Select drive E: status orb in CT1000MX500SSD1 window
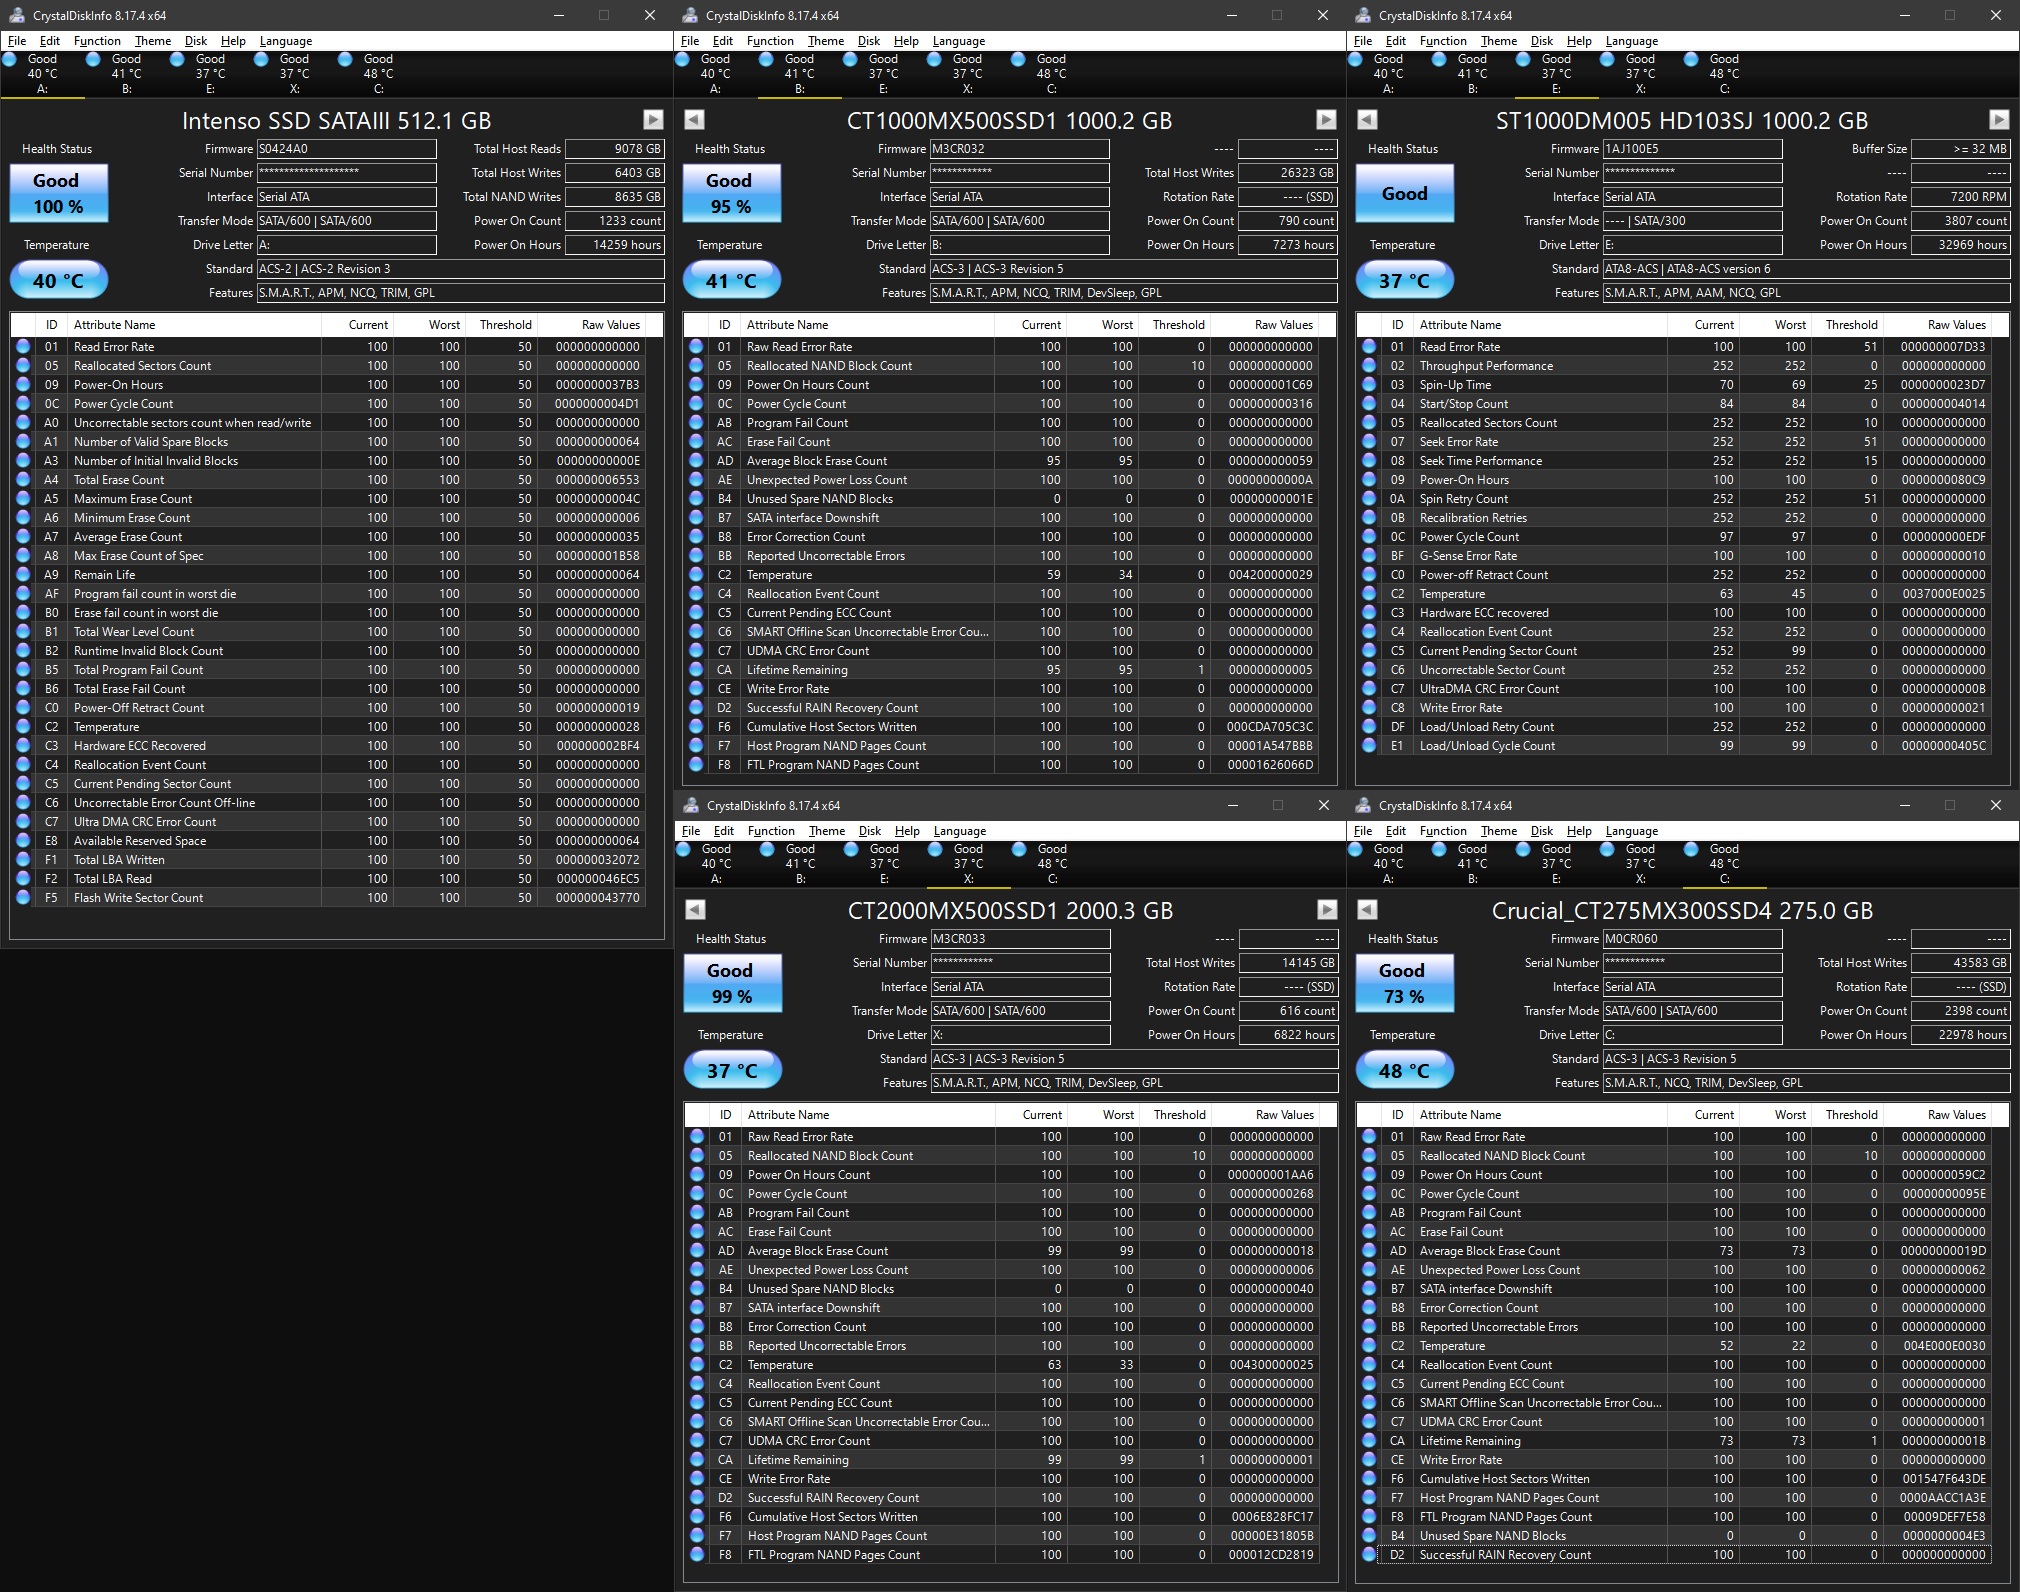 click(x=850, y=59)
